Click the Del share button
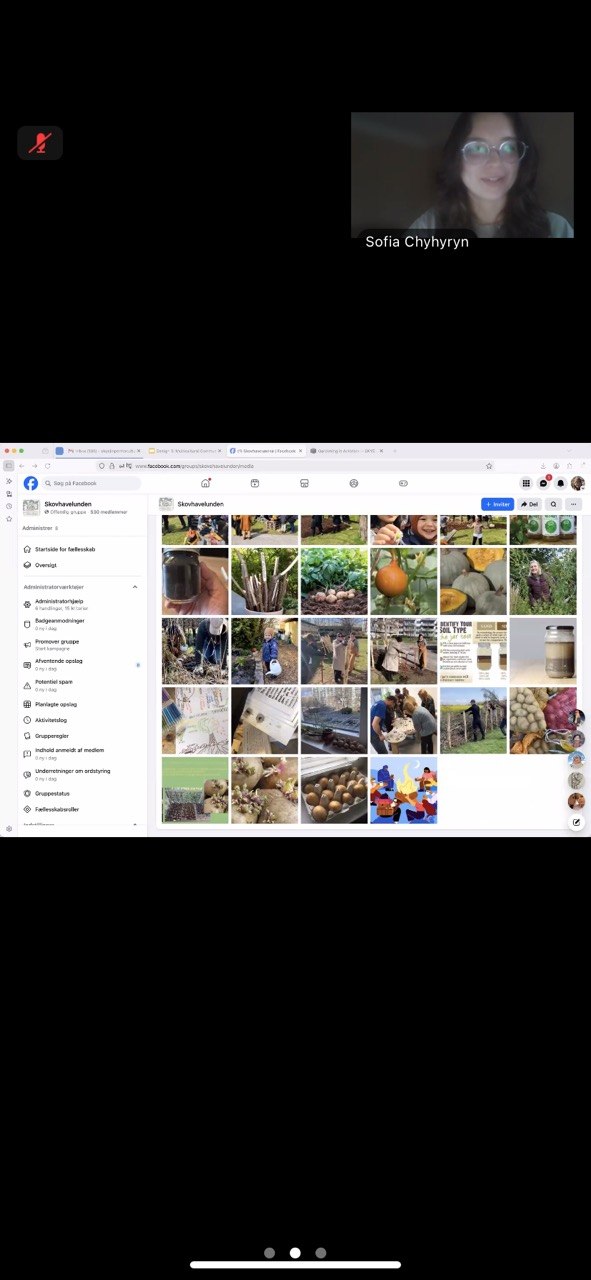The height and width of the screenshot is (1280, 591). 530,504
